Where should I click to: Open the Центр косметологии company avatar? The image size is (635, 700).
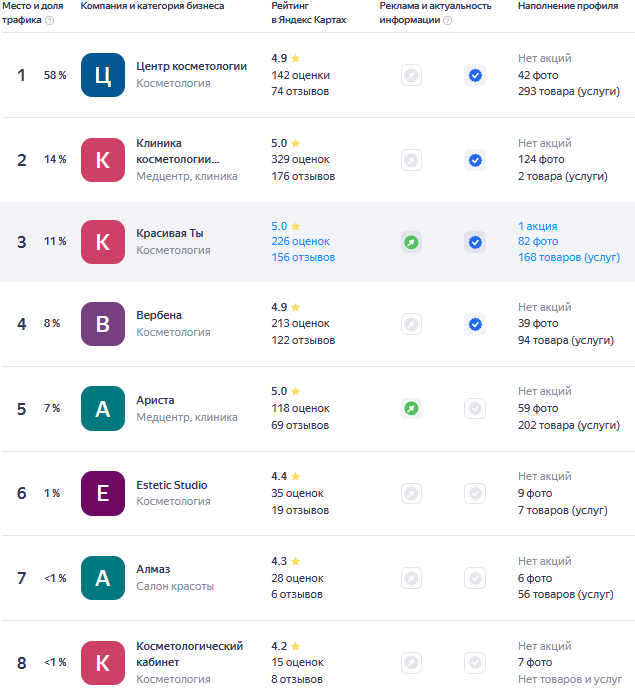coord(103,75)
